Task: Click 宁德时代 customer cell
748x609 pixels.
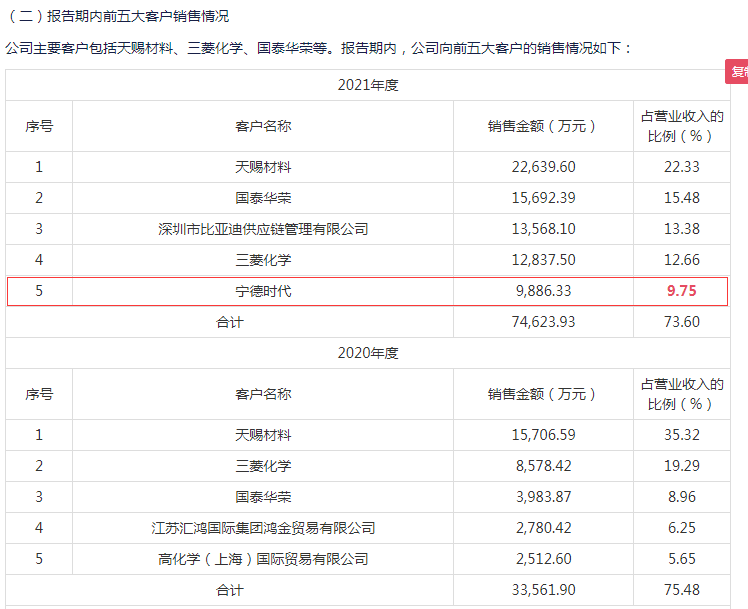Action: click(x=263, y=291)
